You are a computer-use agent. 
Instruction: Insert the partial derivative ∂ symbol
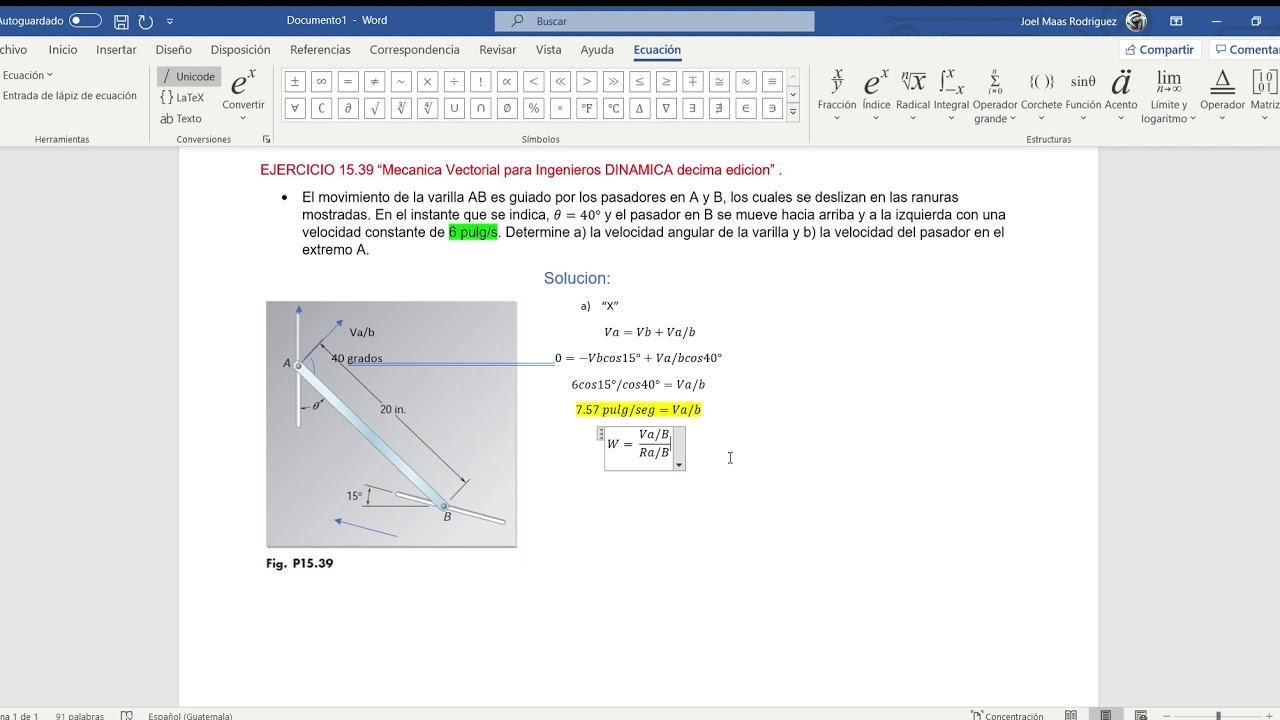coord(348,108)
